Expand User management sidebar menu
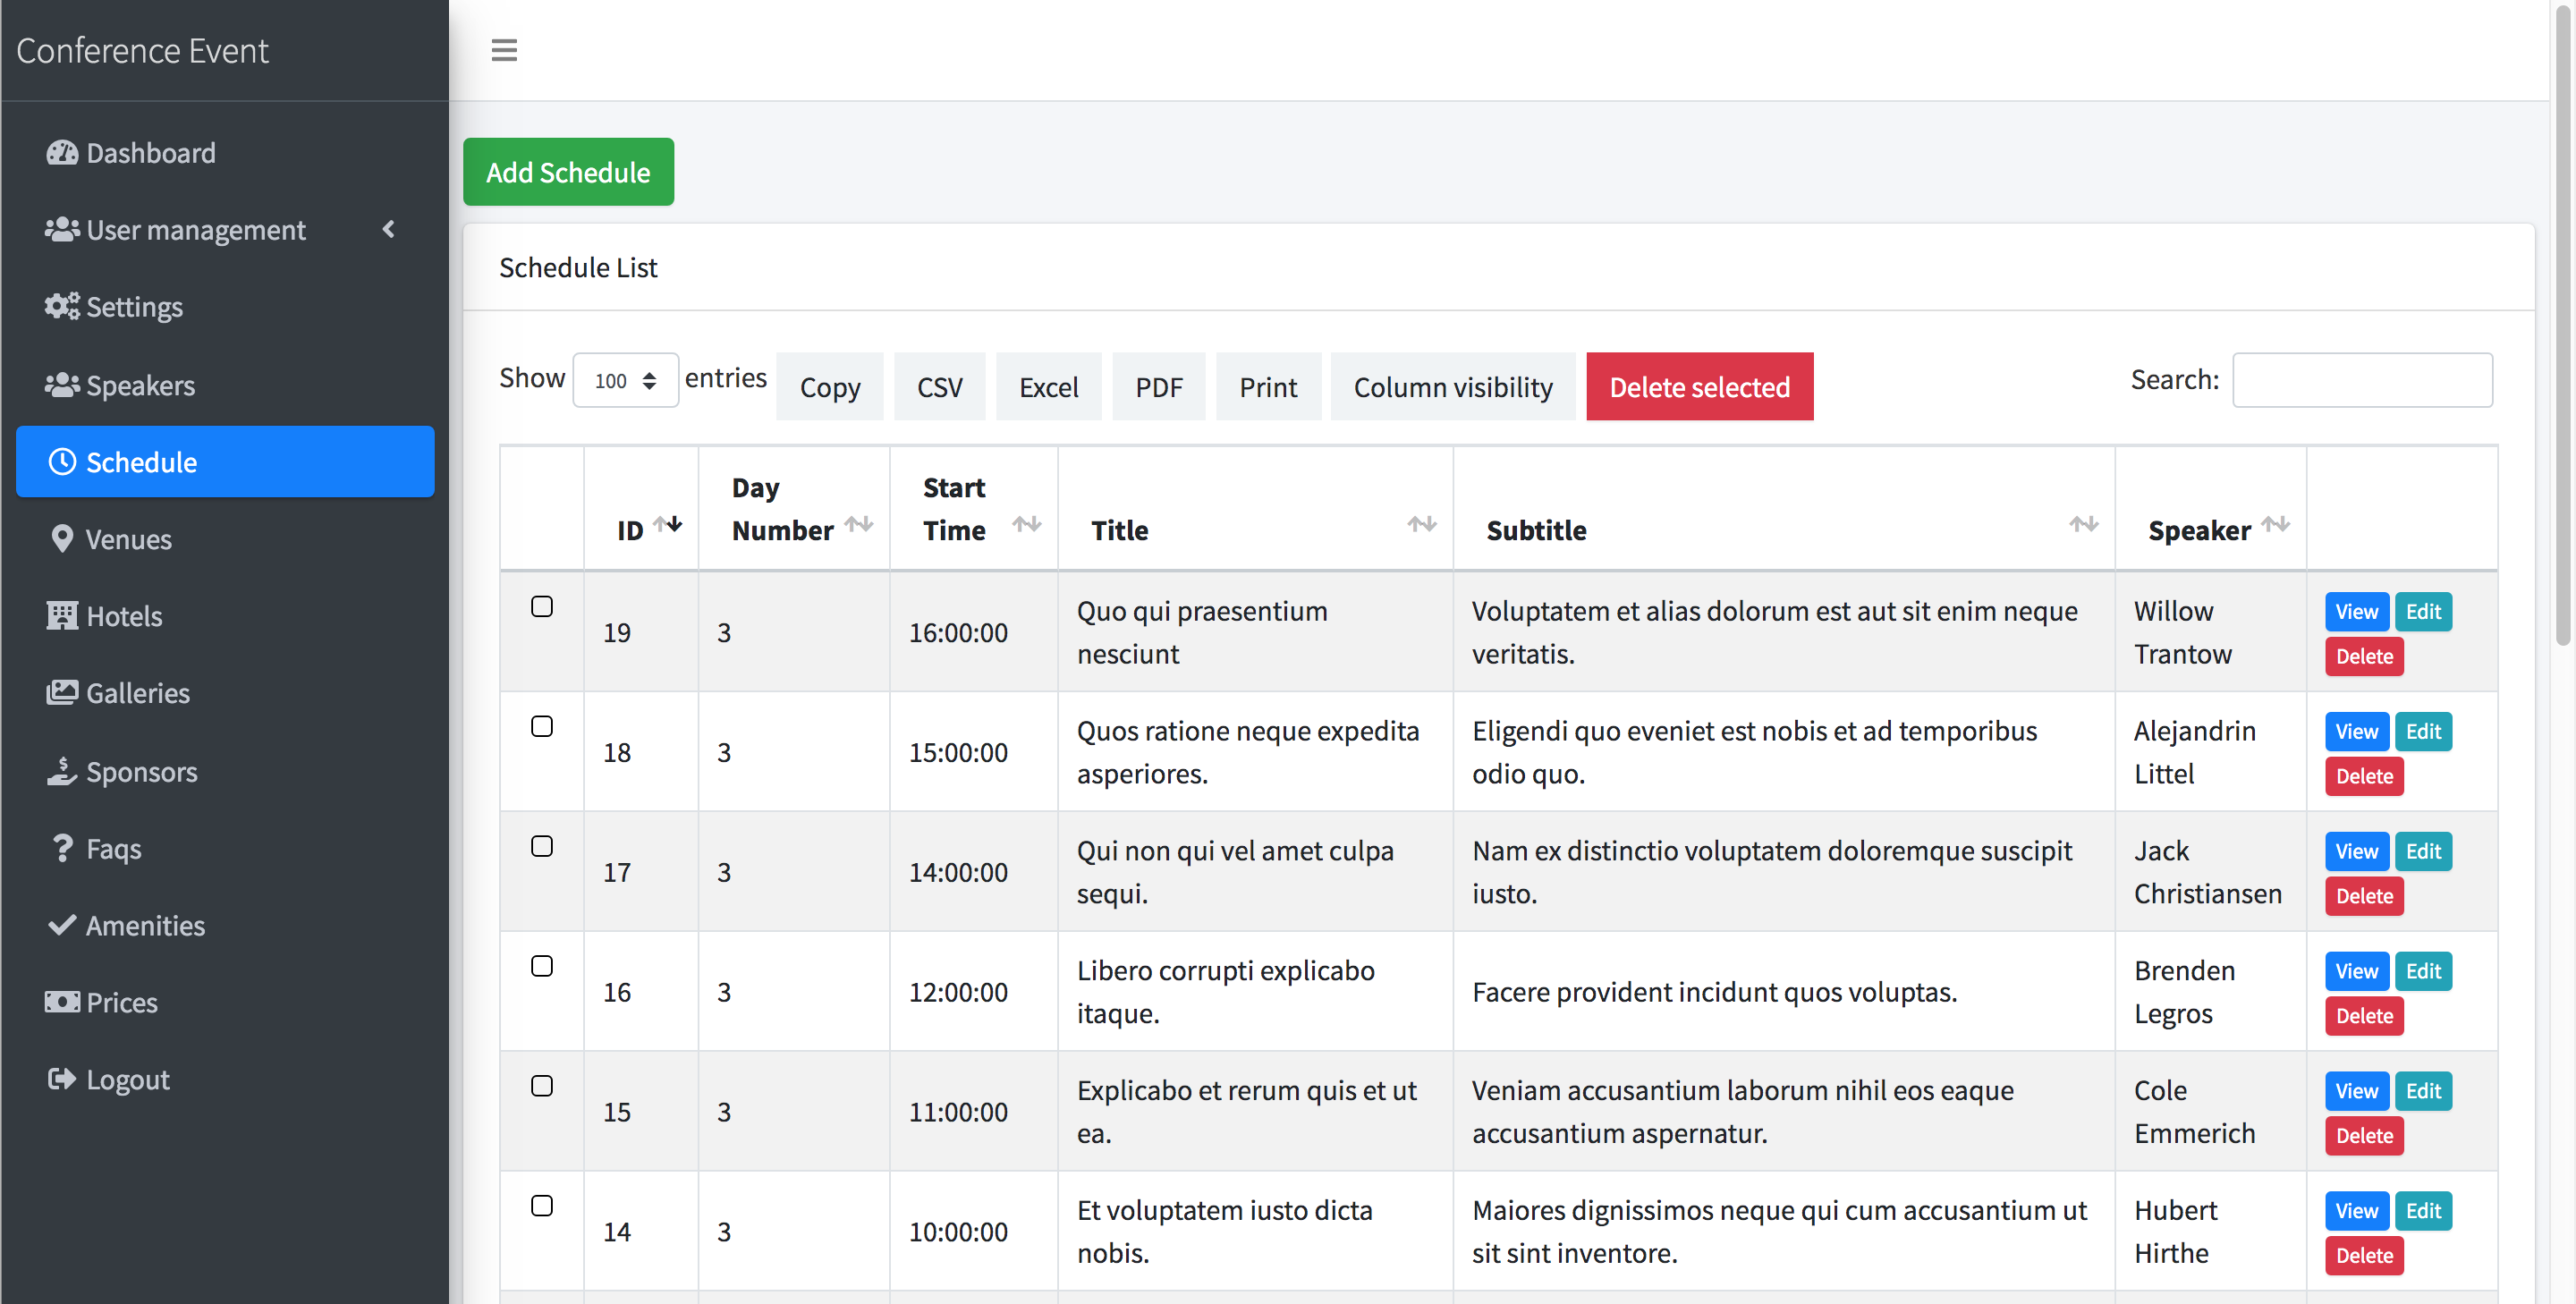The height and width of the screenshot is (1304, 2576). (225, 230)
